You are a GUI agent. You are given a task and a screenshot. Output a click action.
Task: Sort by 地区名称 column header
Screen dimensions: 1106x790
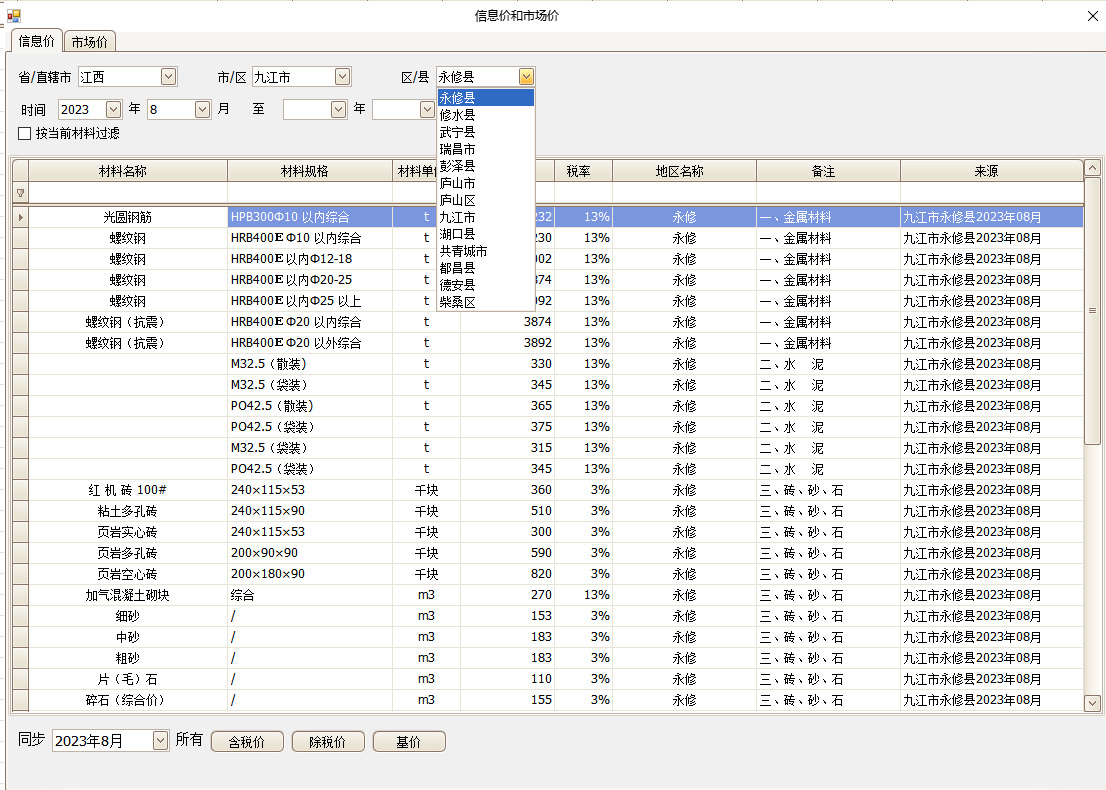684,171
